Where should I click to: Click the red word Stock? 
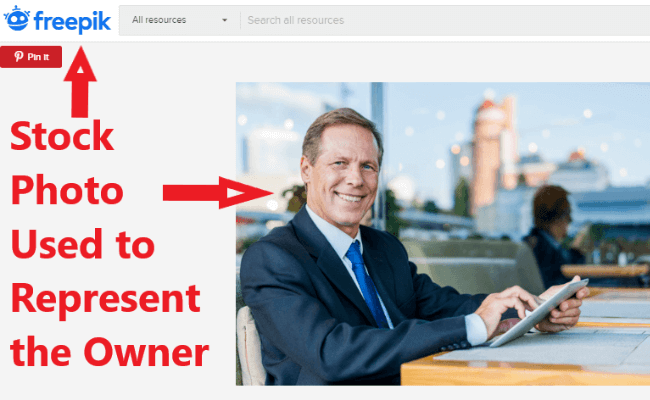pos(62,136)
